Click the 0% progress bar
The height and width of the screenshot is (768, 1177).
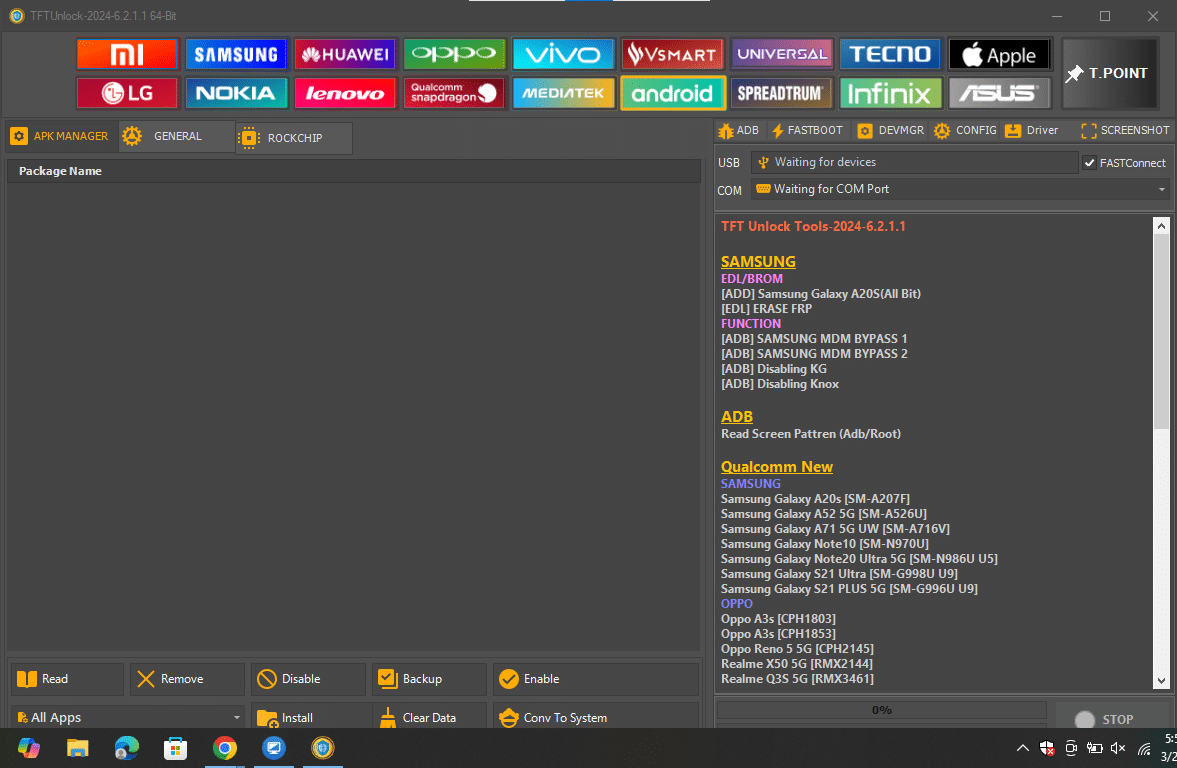coord(881,710)
